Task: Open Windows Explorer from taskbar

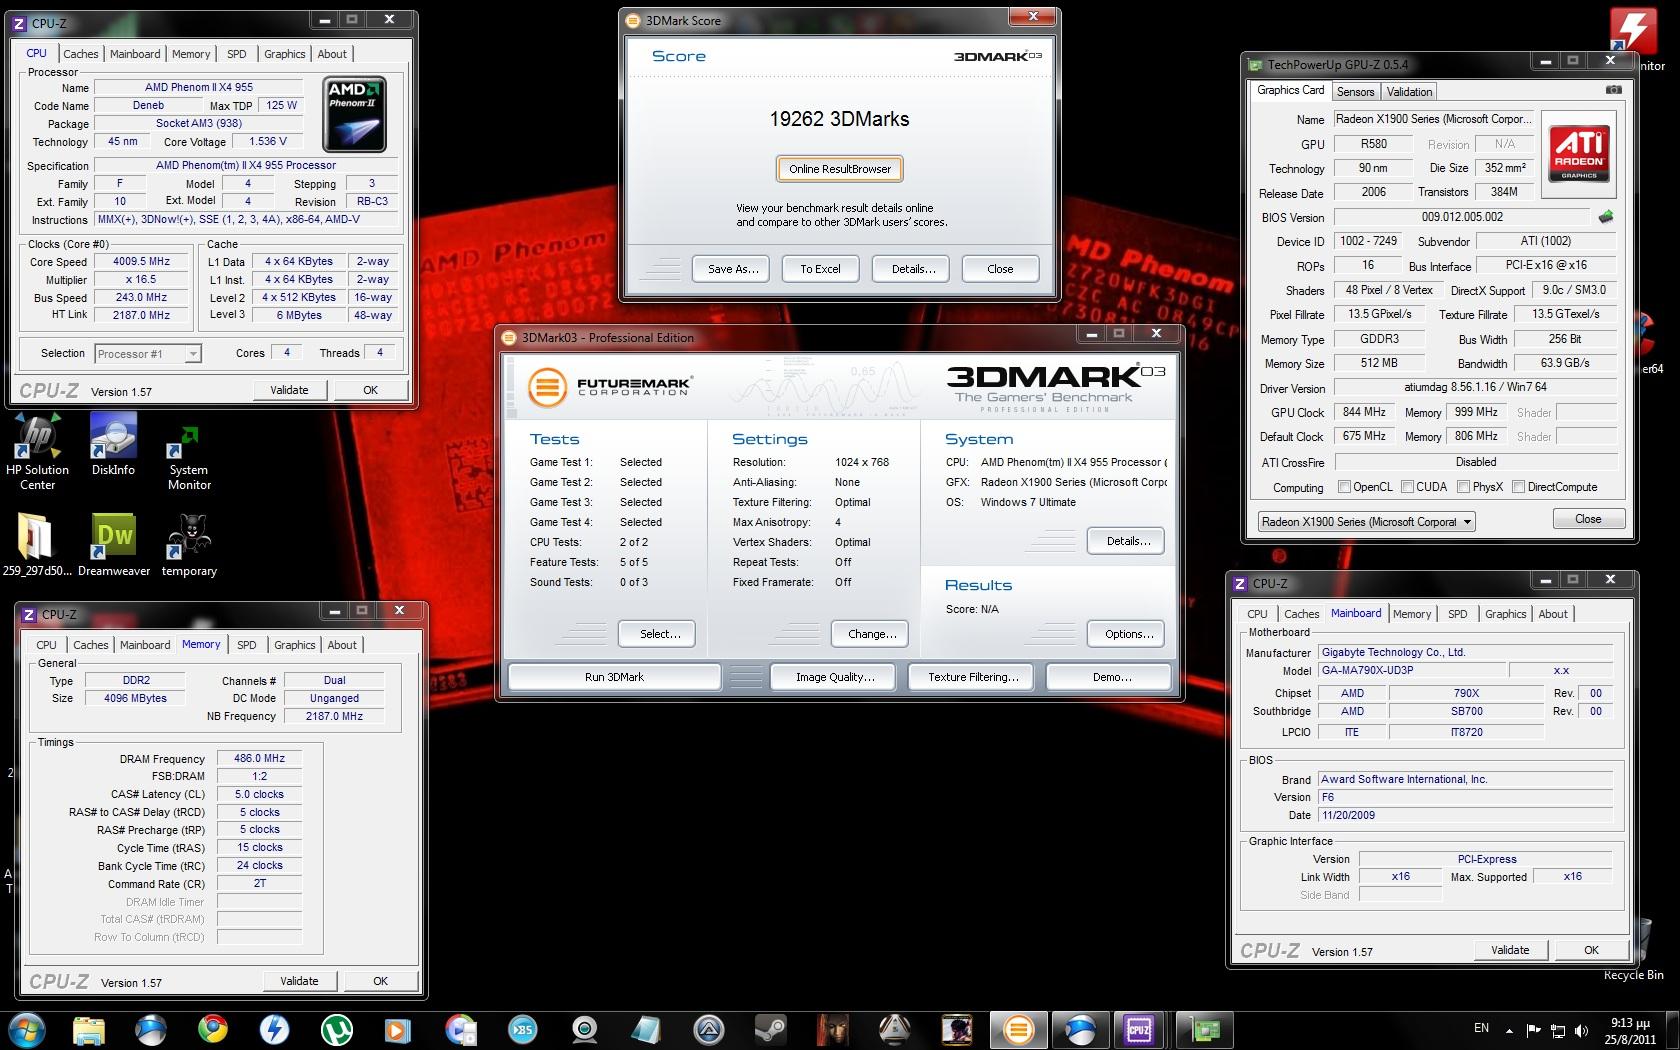Action: 89,1029
